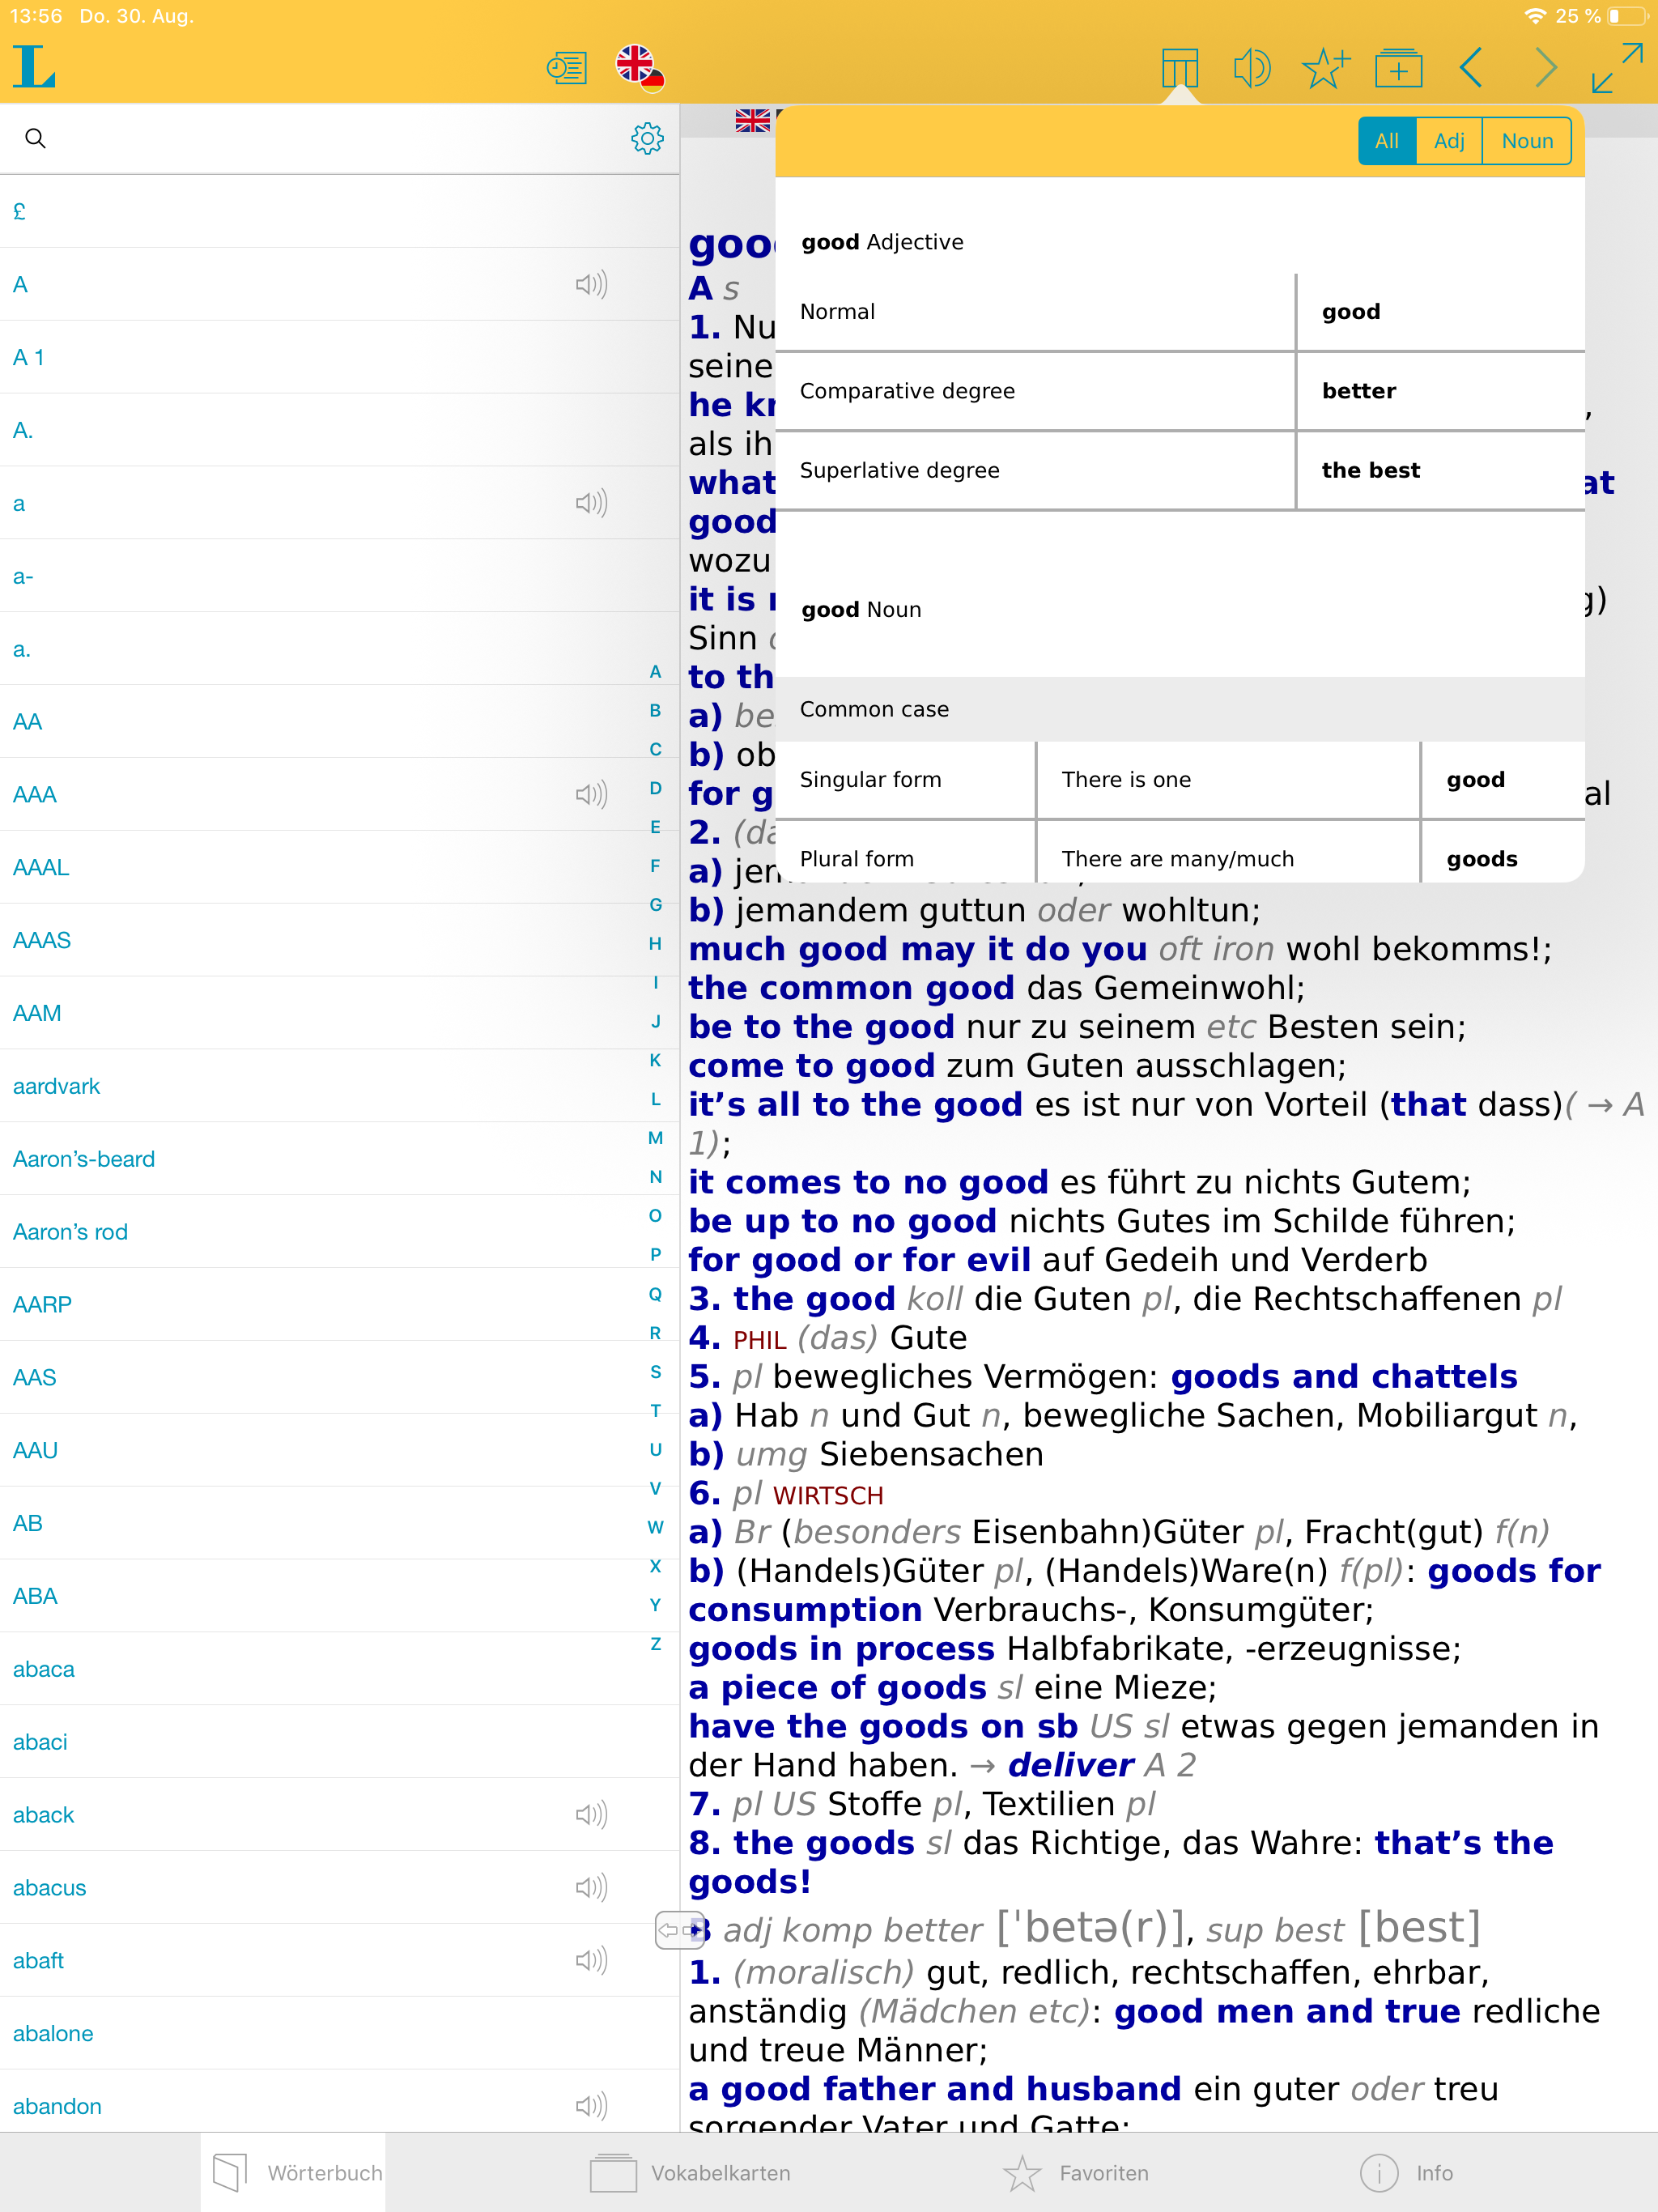Screen dimensions: 1658x2212
Task: Jump to letter M in the alphabet index
Action: coord(655,1138)
